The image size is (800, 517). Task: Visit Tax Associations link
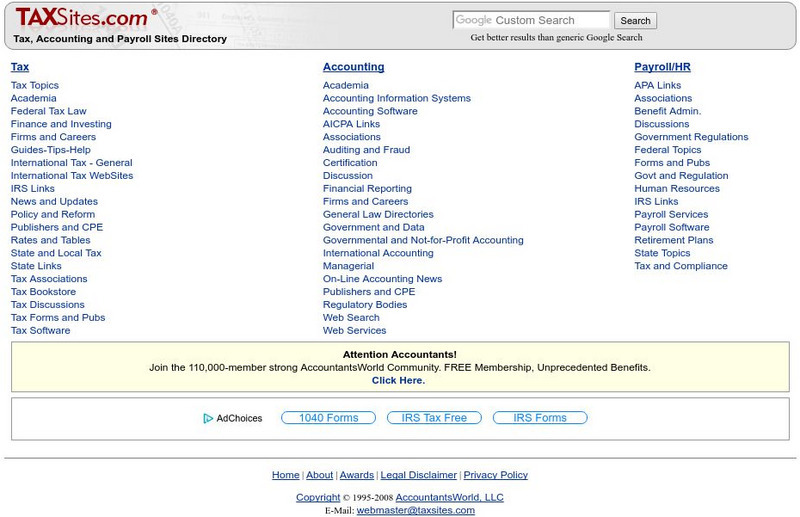pyautogui.click(x=49, y=279)
